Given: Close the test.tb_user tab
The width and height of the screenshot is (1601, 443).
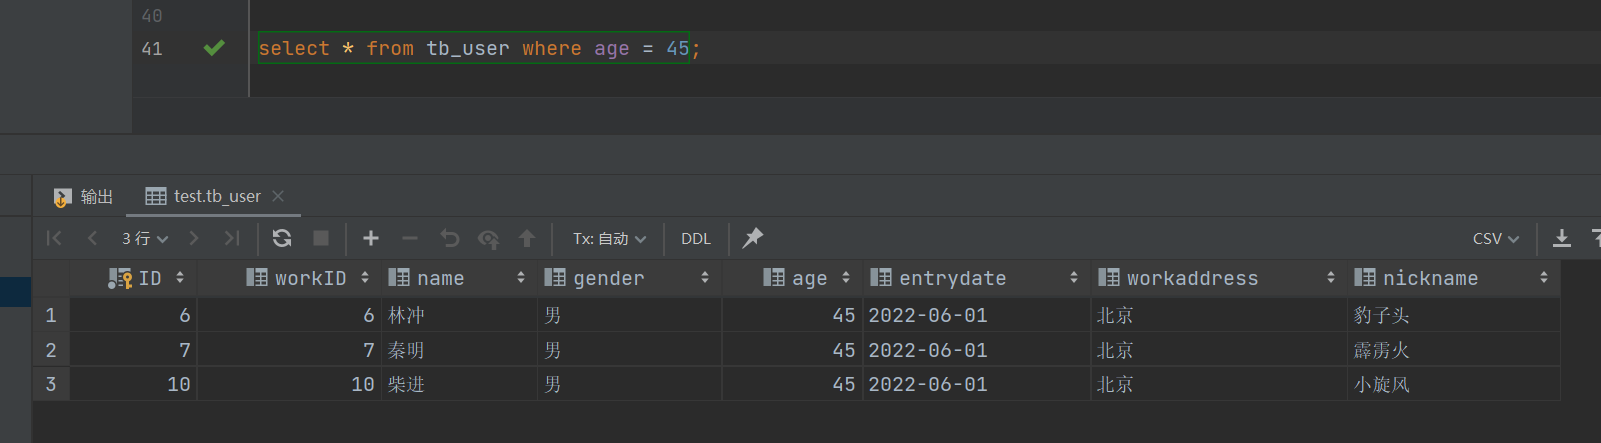Looking at the screenshot, I should [x=278, y=196].
